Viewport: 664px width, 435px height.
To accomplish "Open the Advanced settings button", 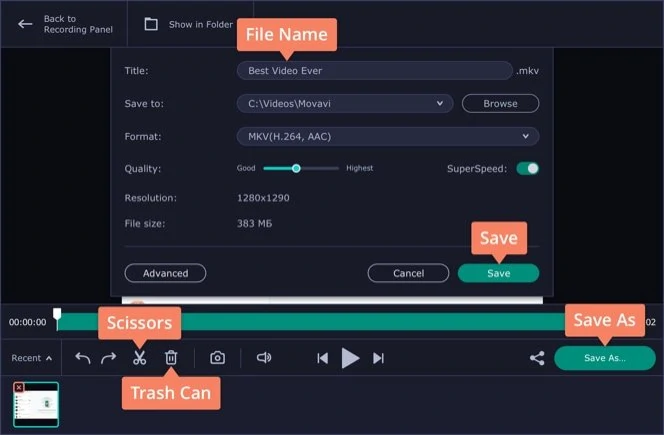I will tap(165, 273).
